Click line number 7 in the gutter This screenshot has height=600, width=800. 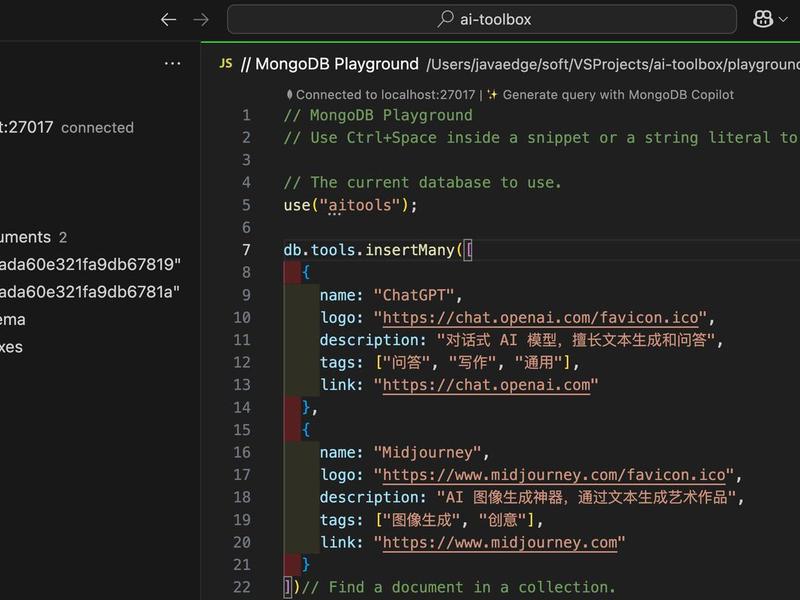246,250
